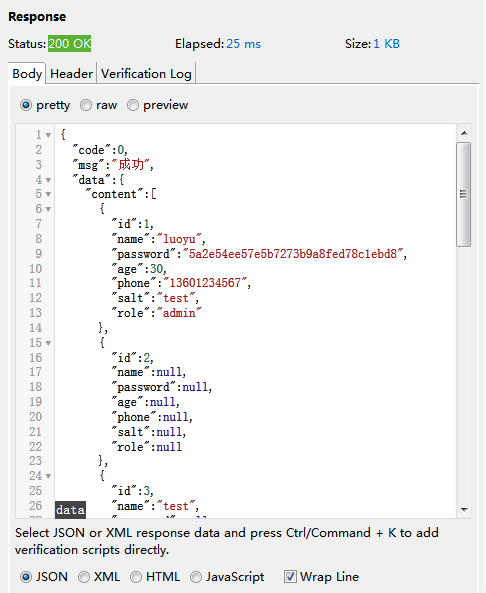Image resolution: width=486 pixels, height=593 pixels.
Task: Select the raw view radio button
Action: (x=86, y=105)
